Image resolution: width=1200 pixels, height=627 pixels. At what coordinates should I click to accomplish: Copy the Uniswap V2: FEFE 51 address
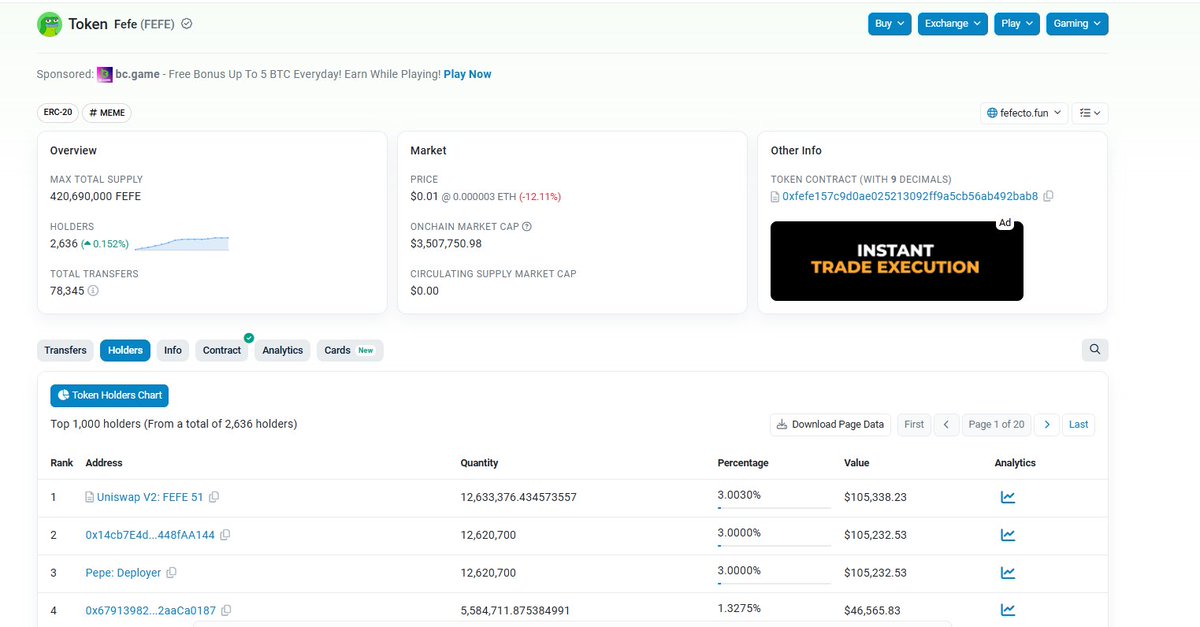pos(214,497)
